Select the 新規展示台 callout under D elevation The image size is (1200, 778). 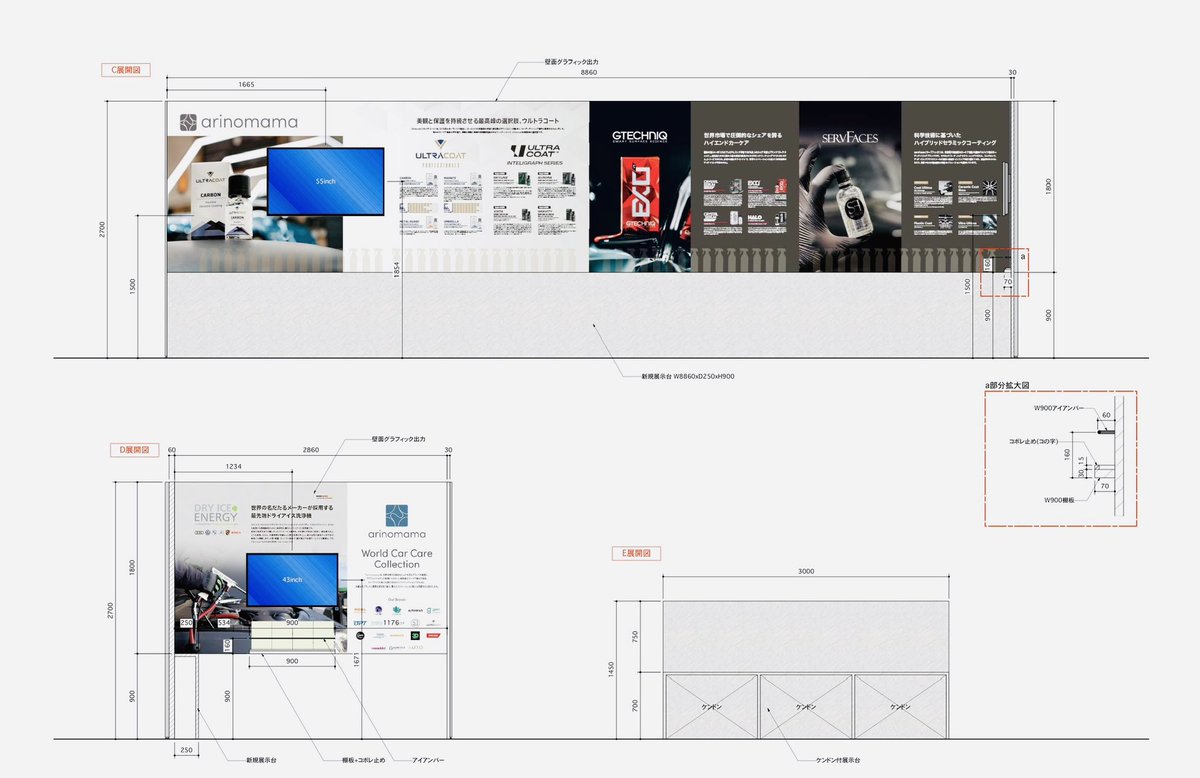click(261, 760)
